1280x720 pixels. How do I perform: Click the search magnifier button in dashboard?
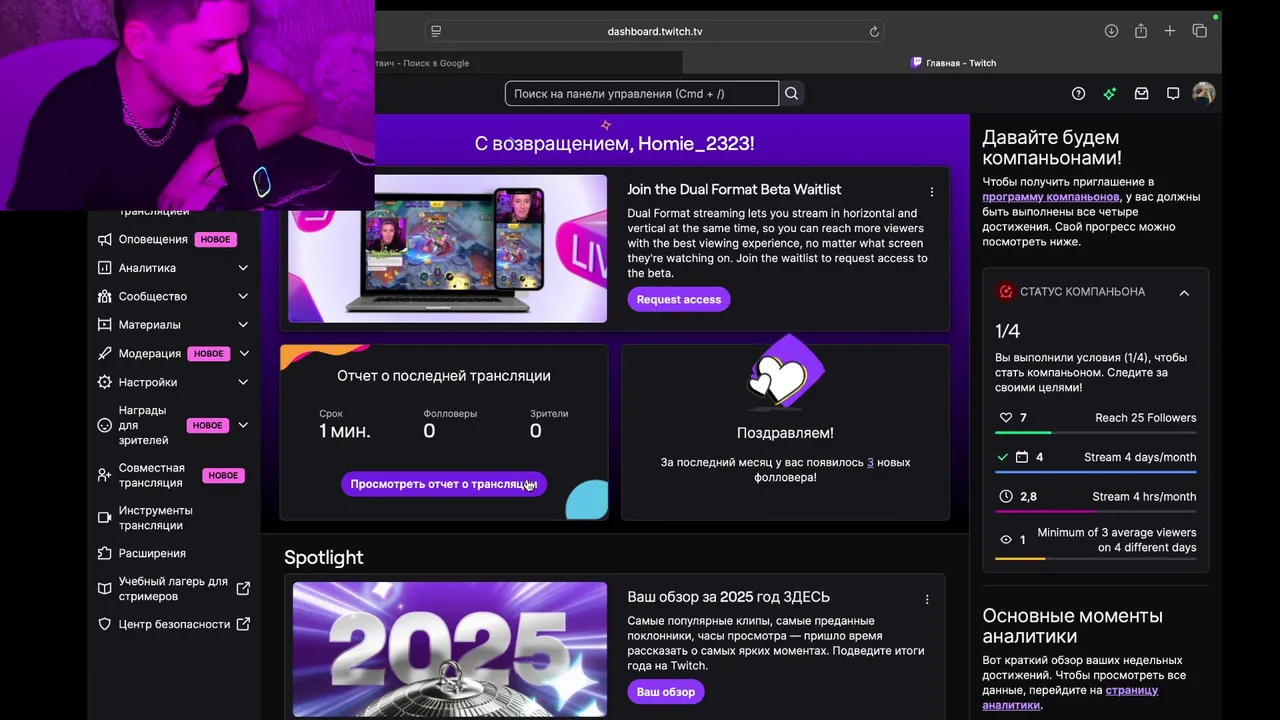pos(791,93)
